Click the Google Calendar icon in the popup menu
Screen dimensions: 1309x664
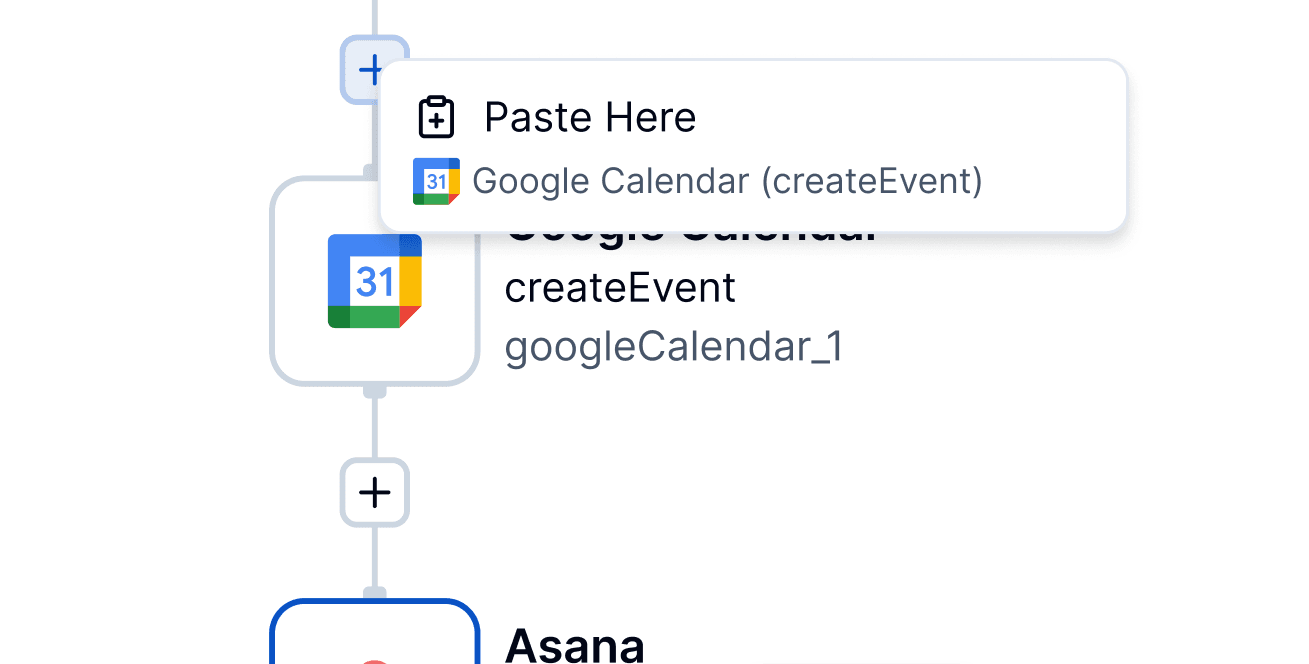(434, 181)
